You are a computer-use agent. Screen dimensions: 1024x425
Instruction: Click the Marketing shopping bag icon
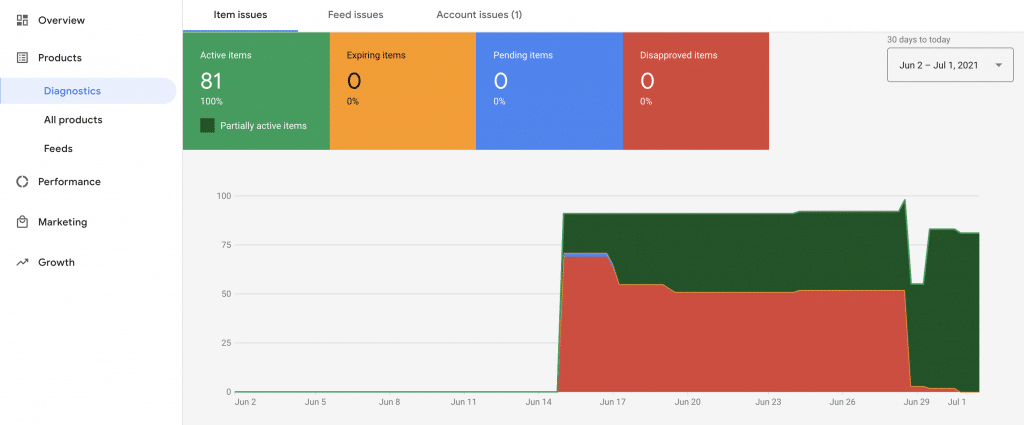click(22, 222)
